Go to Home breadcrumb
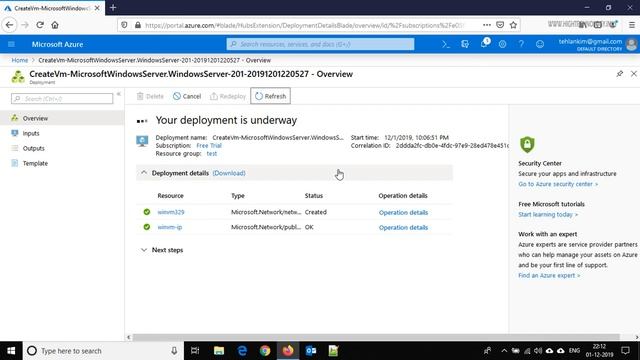 click(x=20, y=60)
